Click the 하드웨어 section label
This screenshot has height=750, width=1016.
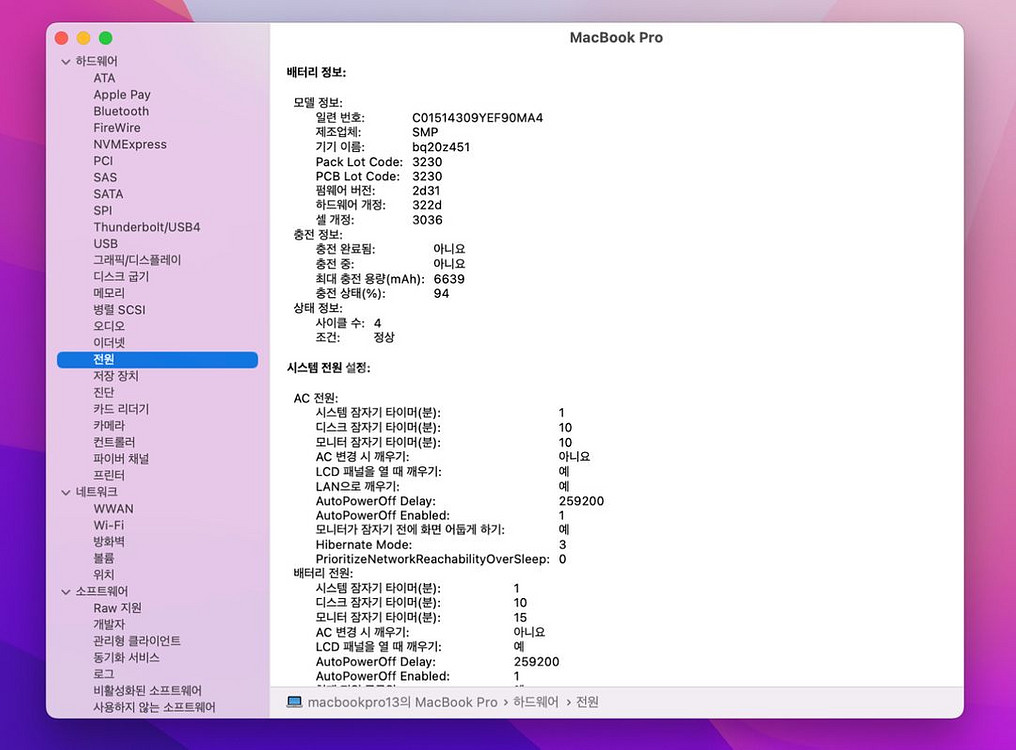(x=97, y=61)
